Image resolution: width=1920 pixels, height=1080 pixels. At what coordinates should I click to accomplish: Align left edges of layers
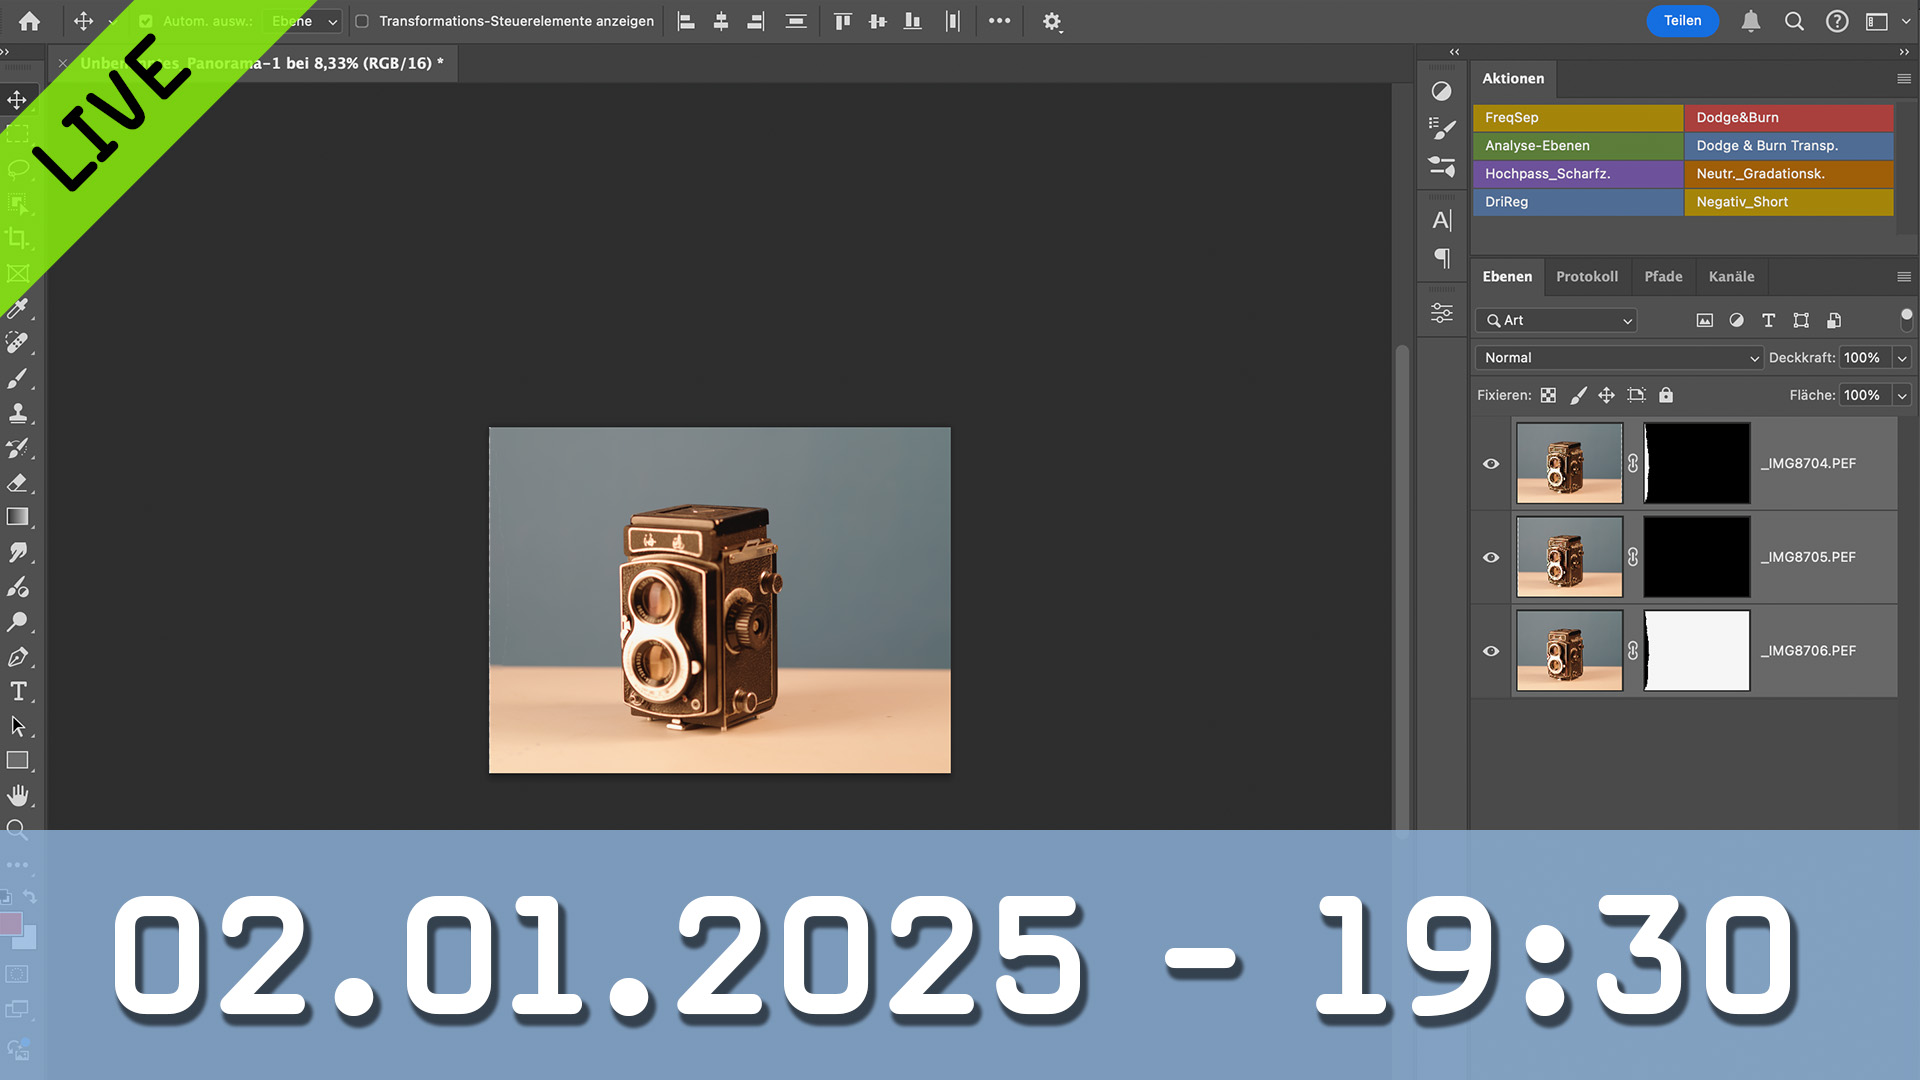pos(686,21)
